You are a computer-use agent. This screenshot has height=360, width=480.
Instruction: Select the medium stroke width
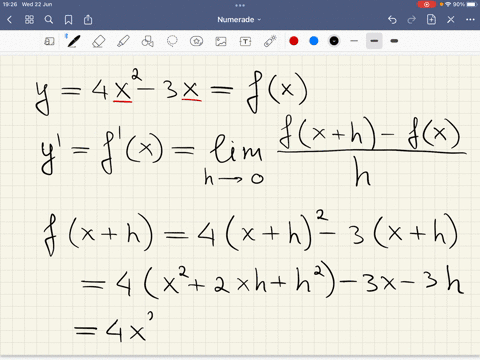pos(374,41)
